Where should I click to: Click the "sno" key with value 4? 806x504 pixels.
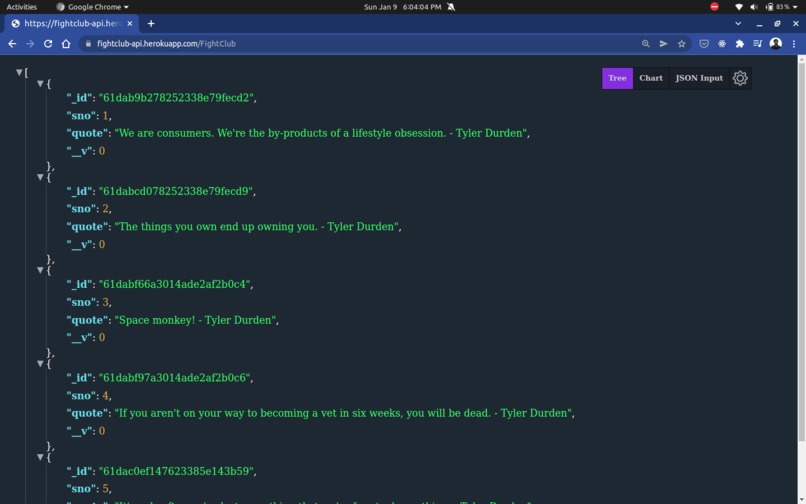pos(81,396)
